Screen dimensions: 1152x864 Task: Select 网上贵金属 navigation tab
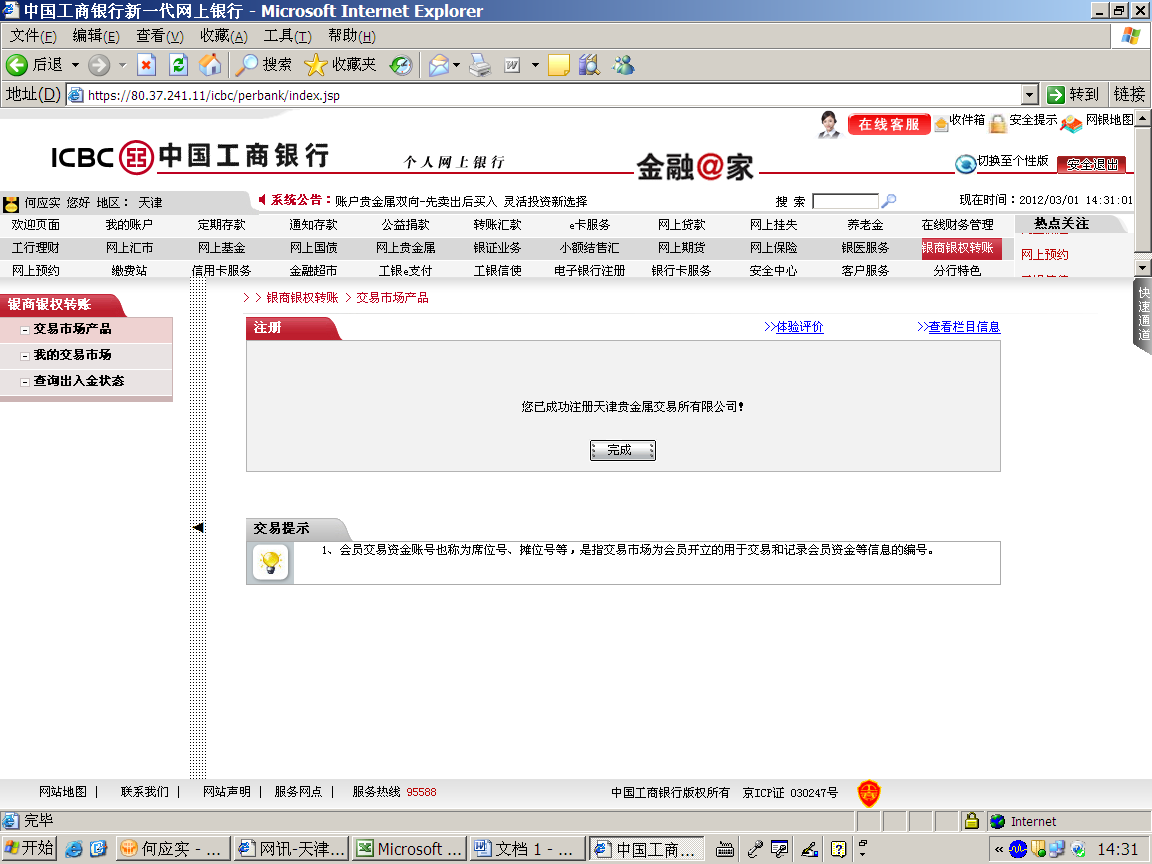click(406, 248)
